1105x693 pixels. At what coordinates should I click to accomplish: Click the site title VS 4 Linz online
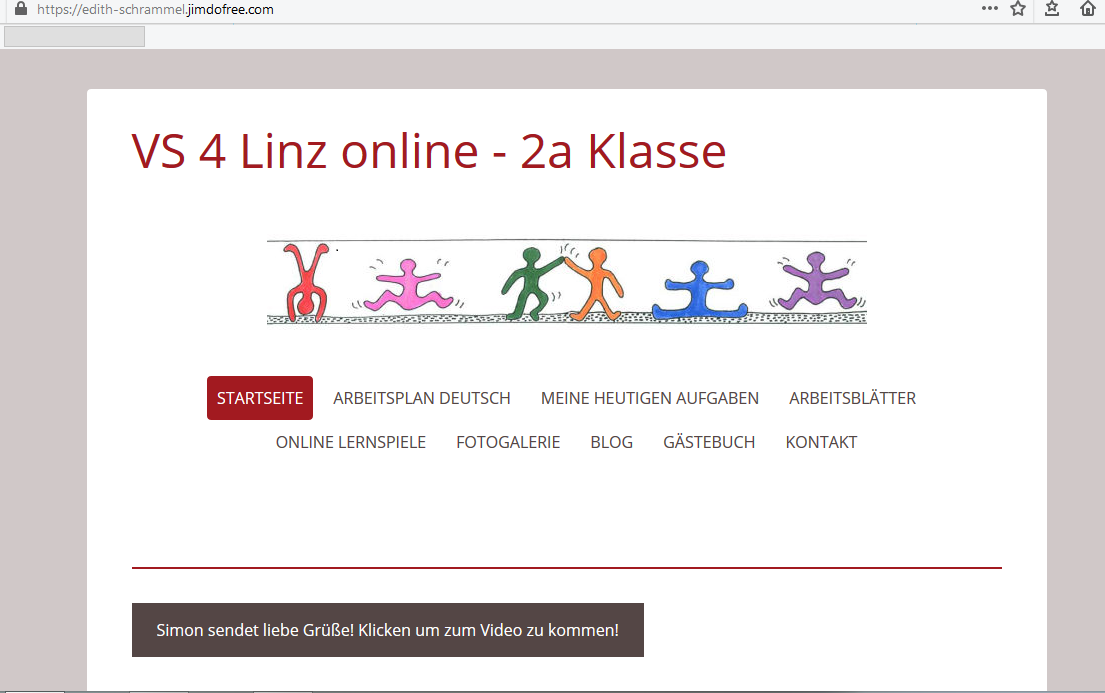coord(429,151)
